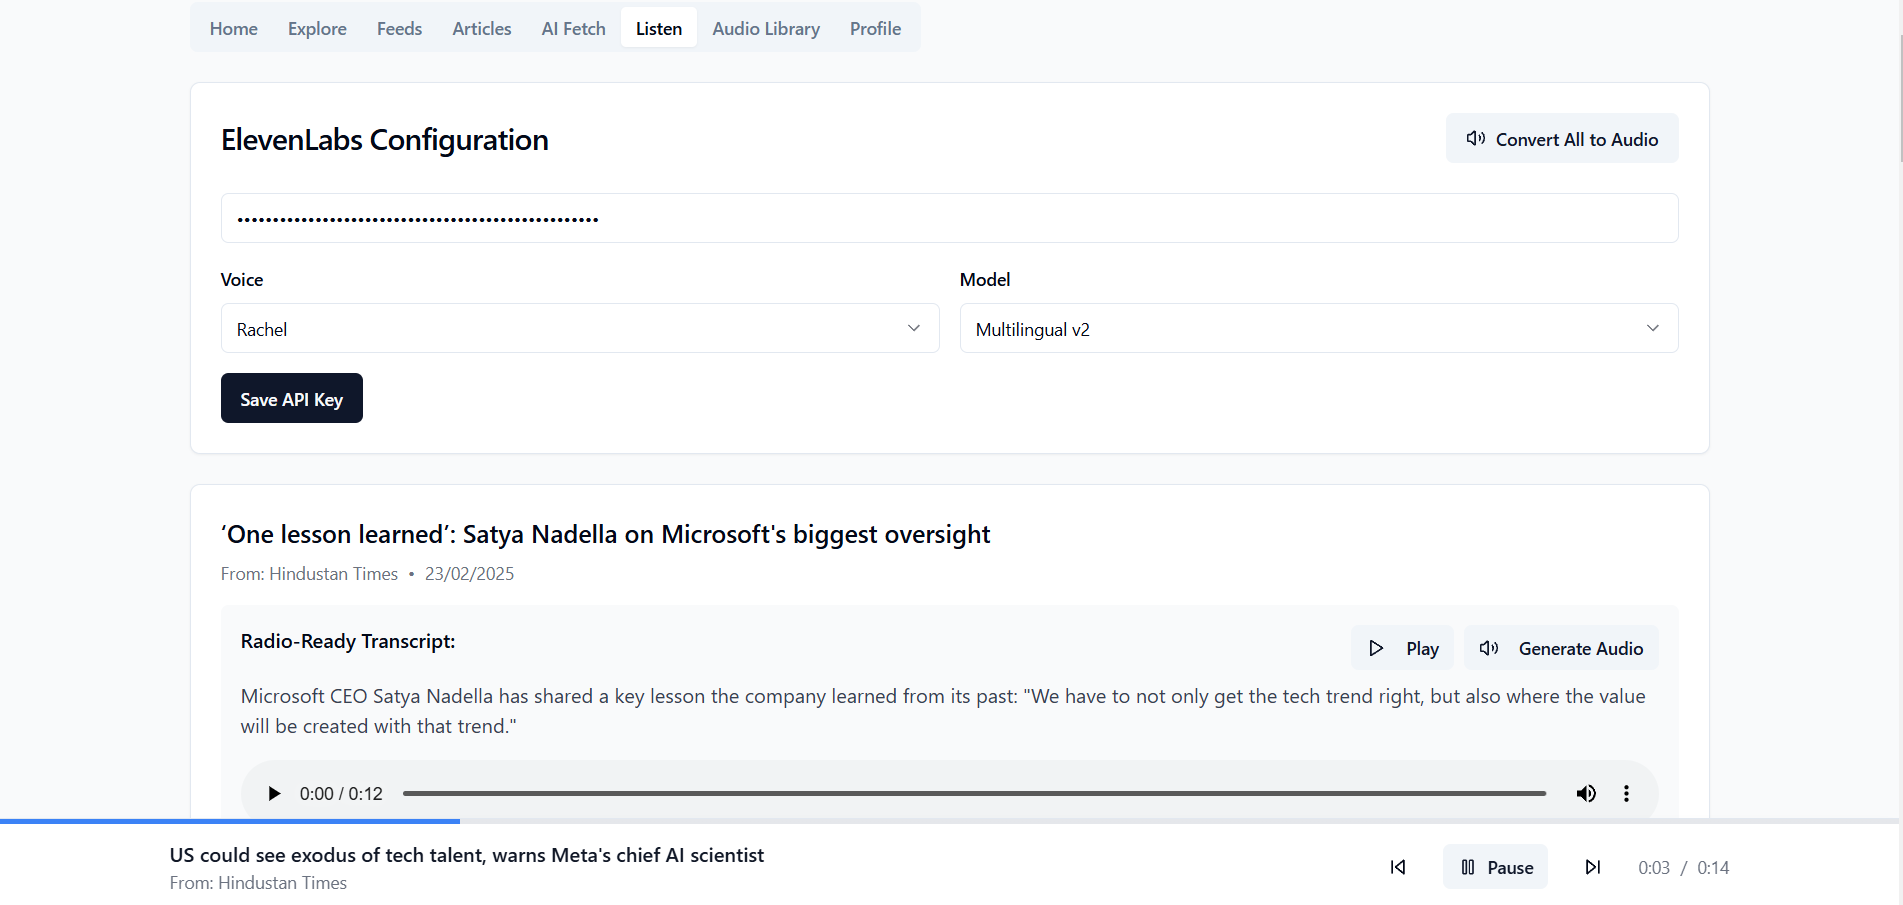Image resolution: width=1903 pixels, height=905 pixels.
Task: Click the 'Model' field label
Action: pos(985,280)
